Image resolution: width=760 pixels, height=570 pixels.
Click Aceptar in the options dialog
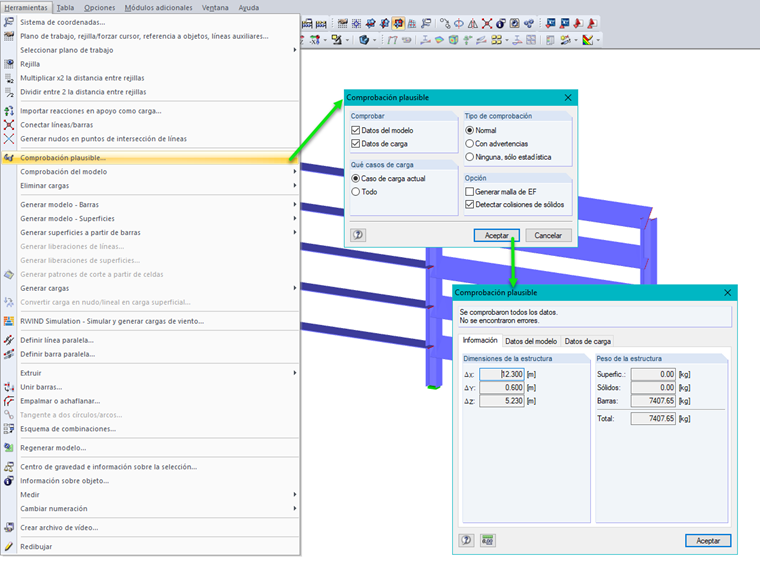(497, 235)
